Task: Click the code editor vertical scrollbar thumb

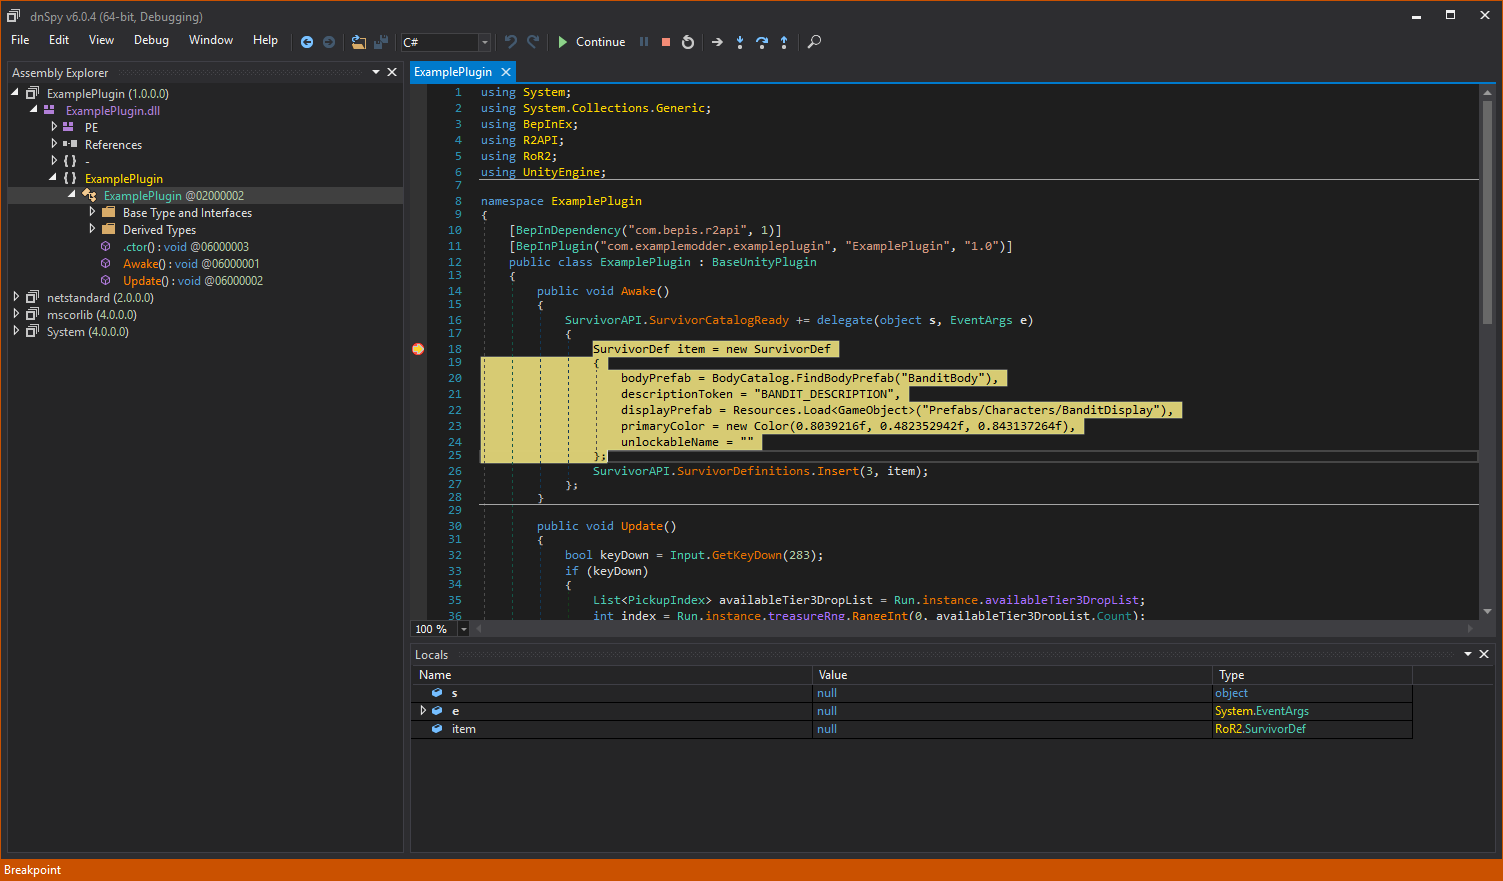Action: point(1487,212)
